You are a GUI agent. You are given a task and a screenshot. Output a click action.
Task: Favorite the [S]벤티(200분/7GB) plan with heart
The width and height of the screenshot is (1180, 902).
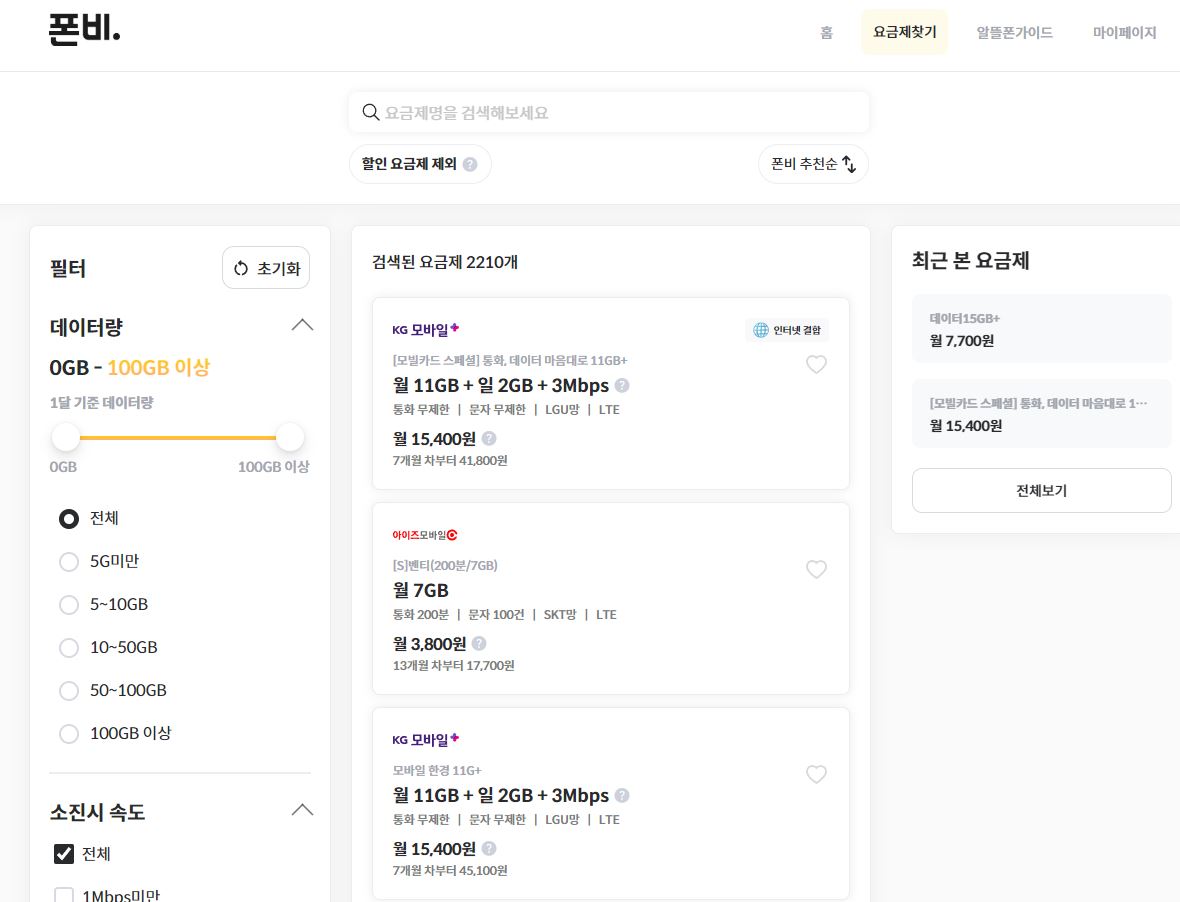point(816,569)
